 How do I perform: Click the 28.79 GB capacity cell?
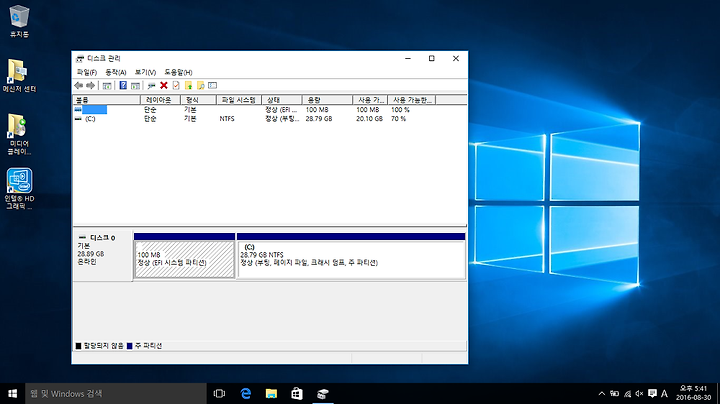319,118
